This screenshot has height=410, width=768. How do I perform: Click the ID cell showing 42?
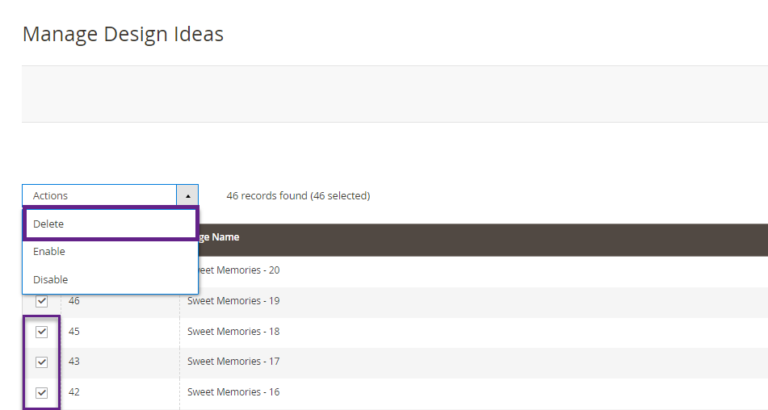[74, 393]
